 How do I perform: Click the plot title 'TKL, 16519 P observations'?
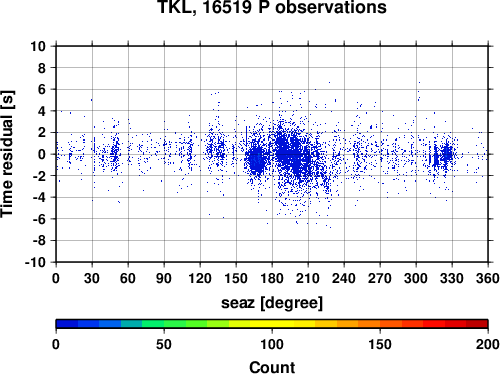coord(272,7)
